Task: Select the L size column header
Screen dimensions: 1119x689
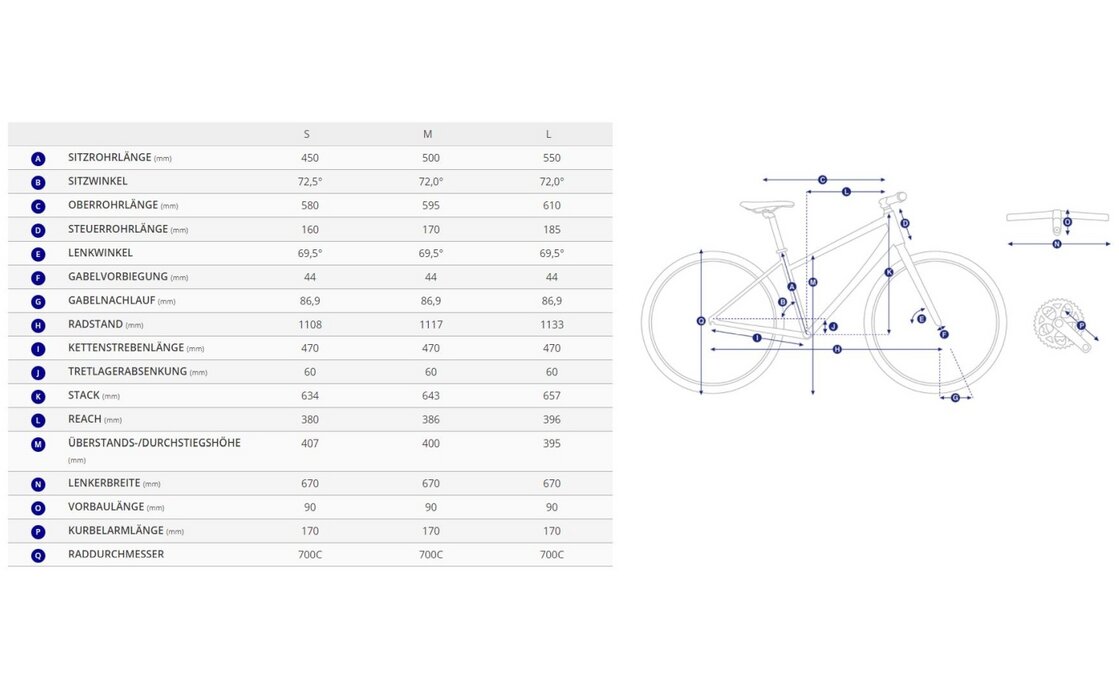Action: (x=549, y=134)
